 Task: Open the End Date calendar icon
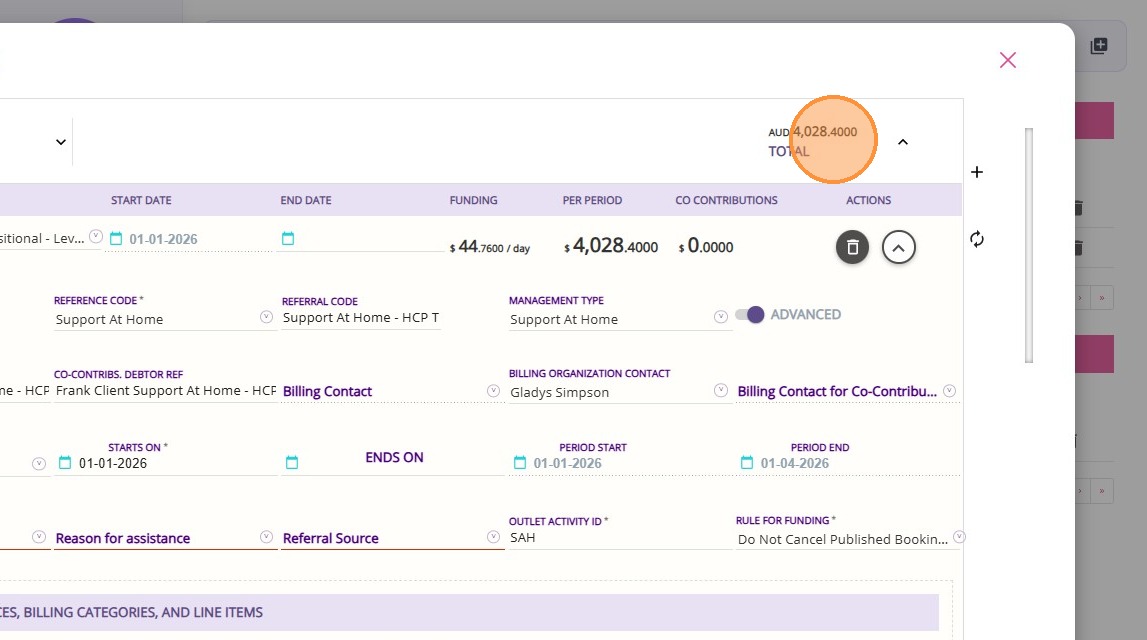click(x=288, y=239)
